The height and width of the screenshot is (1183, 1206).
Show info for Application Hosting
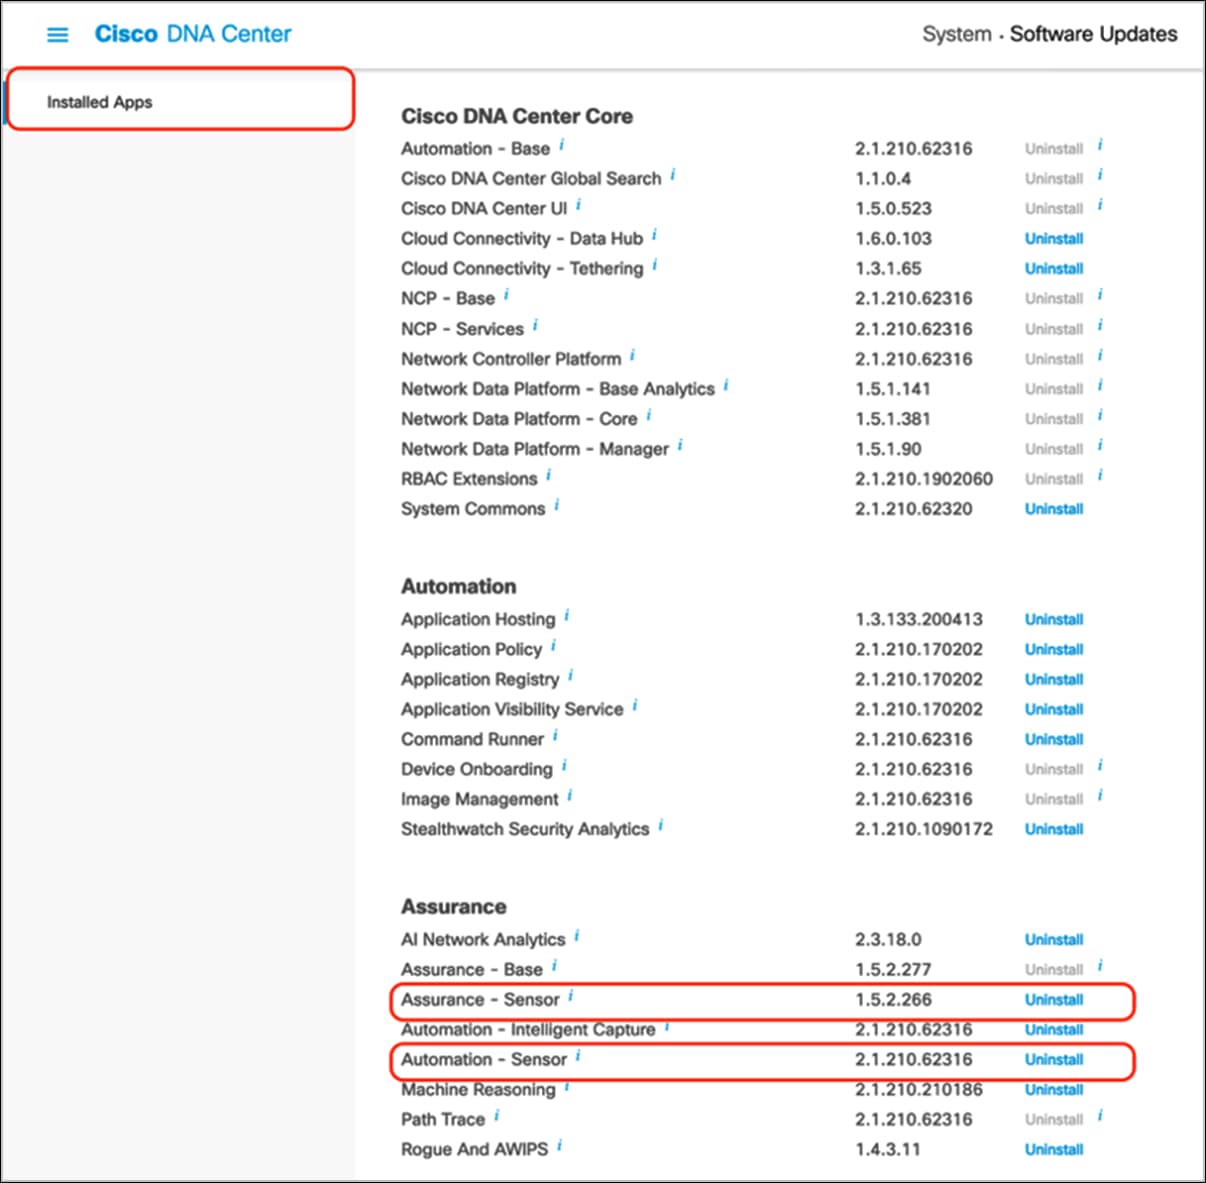(x=567, y=616)
